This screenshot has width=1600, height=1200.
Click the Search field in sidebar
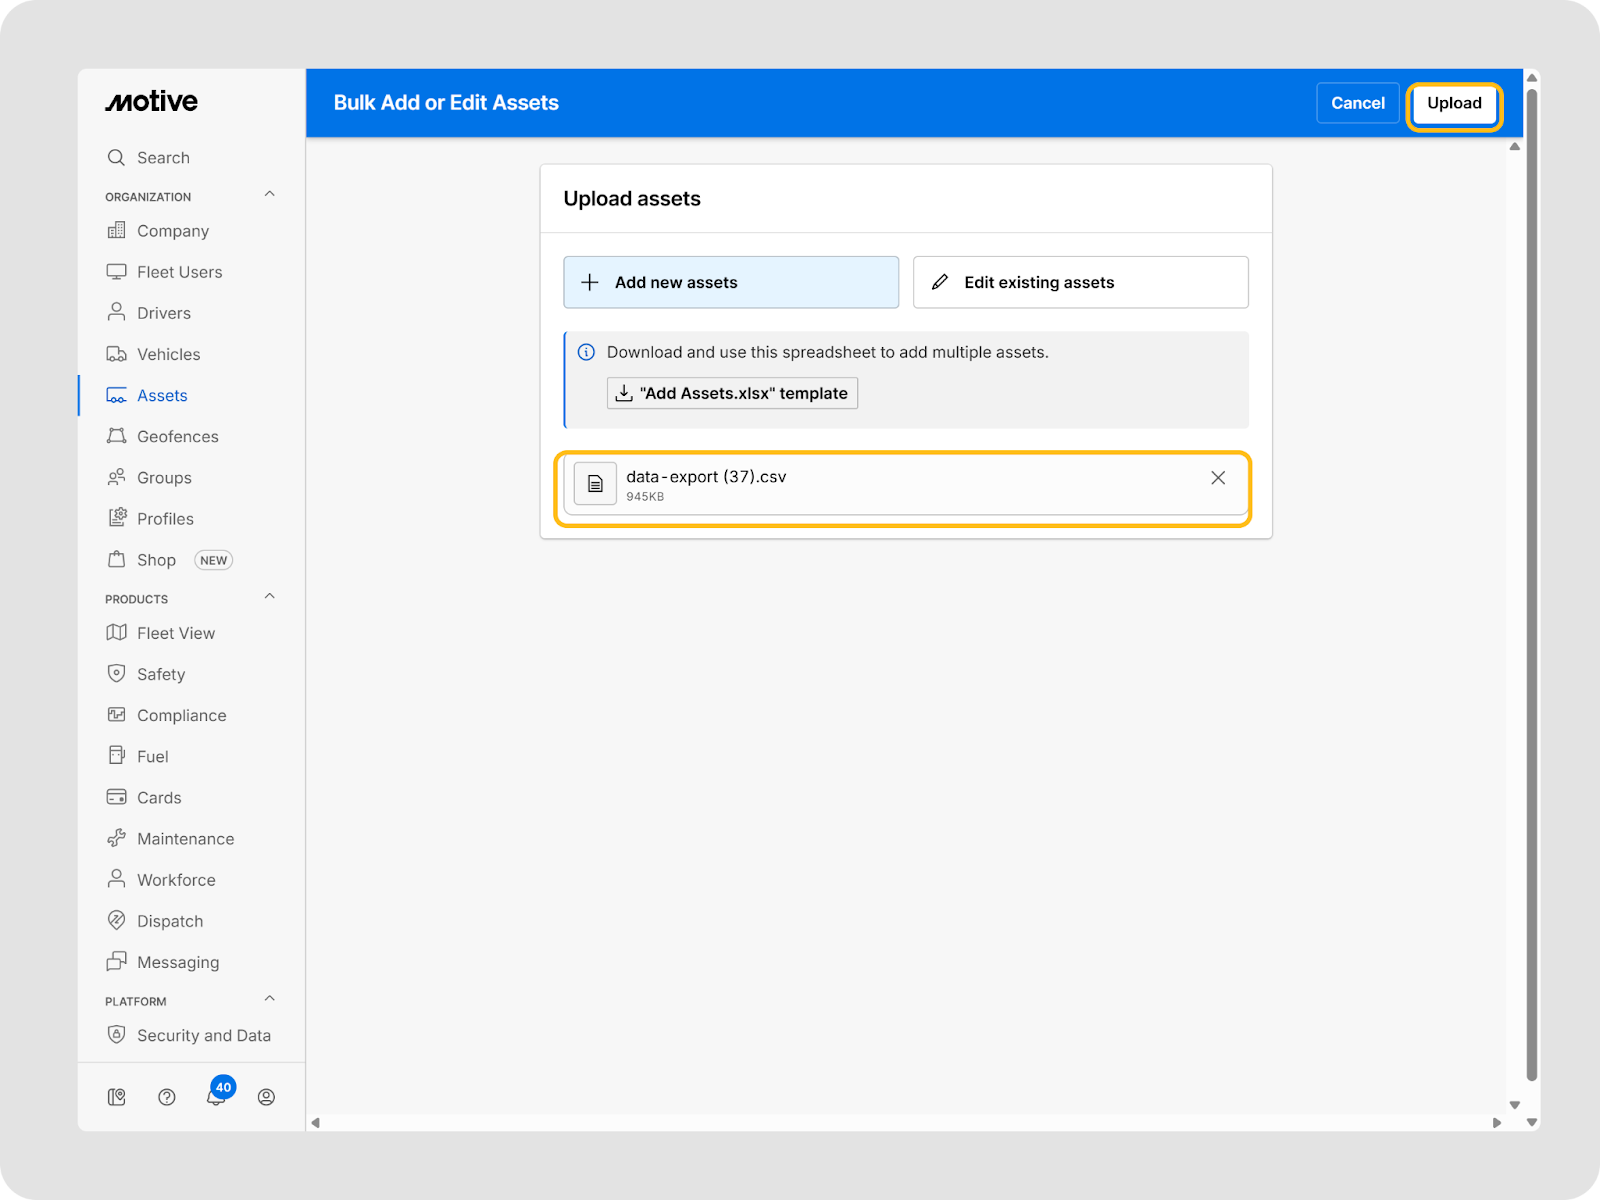pyautogui.click(x=163, y=158)
